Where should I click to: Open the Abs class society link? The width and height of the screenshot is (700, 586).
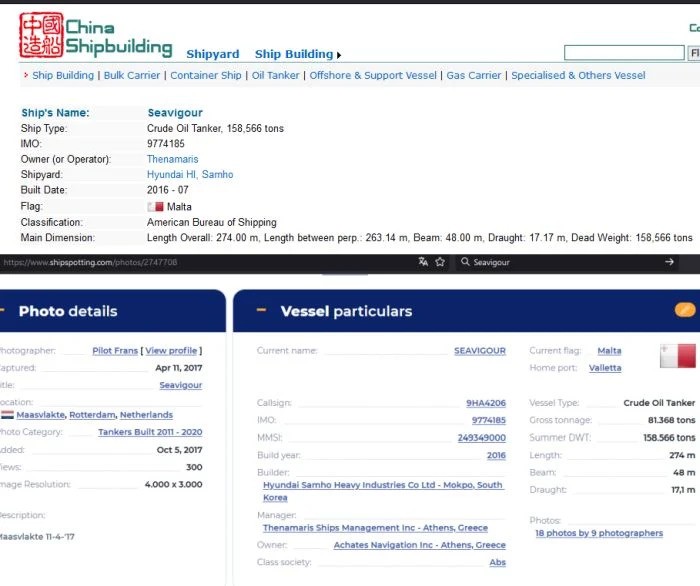tap(497, 562)
